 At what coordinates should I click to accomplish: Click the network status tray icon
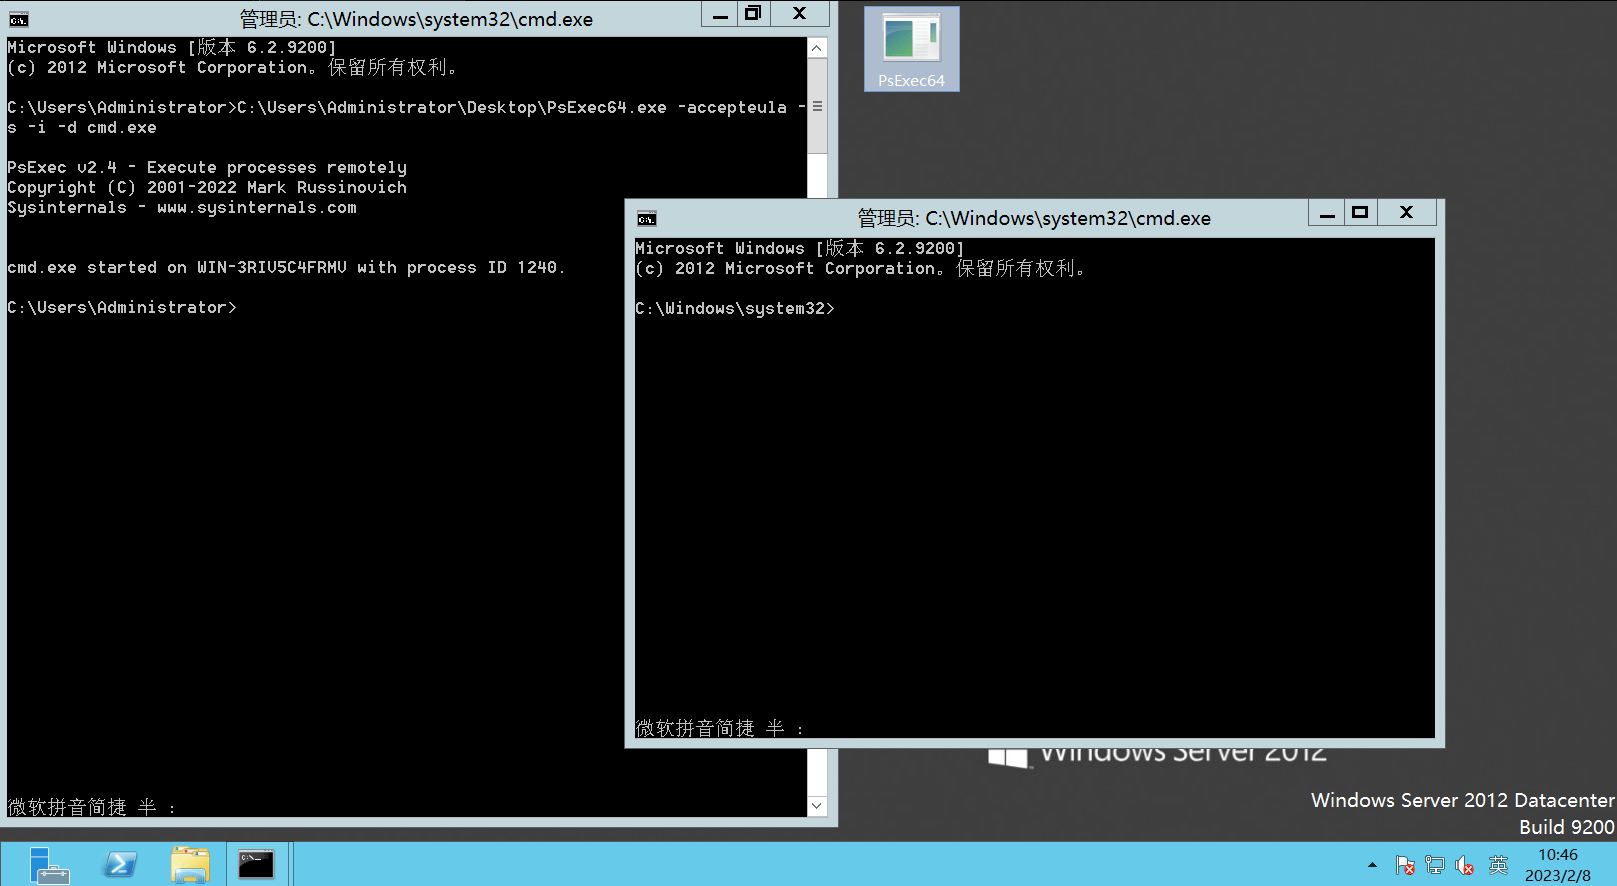1435,865
